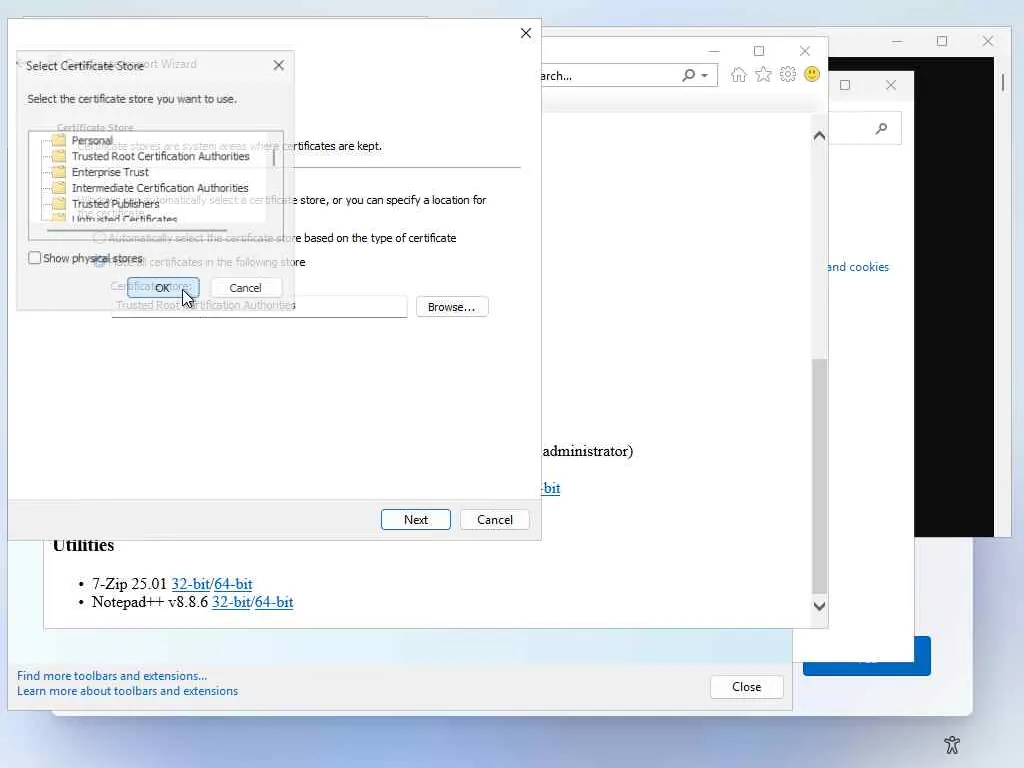Click the magnifier in the Internet Explorer search box
1024x768 pixels.
pos(688,75)
